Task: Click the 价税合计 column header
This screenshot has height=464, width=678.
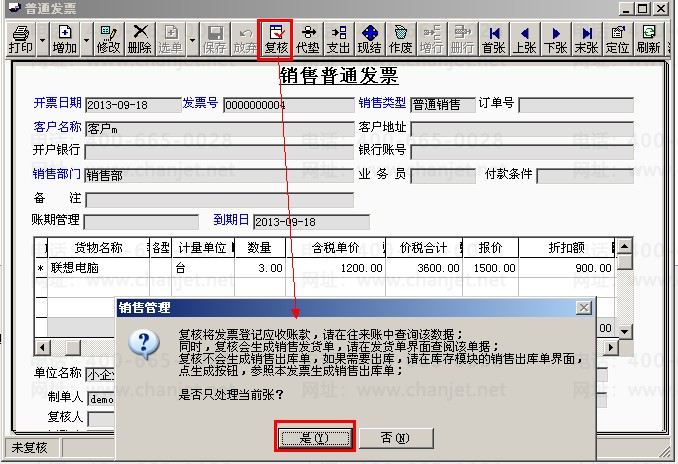Action: [424, 248]
